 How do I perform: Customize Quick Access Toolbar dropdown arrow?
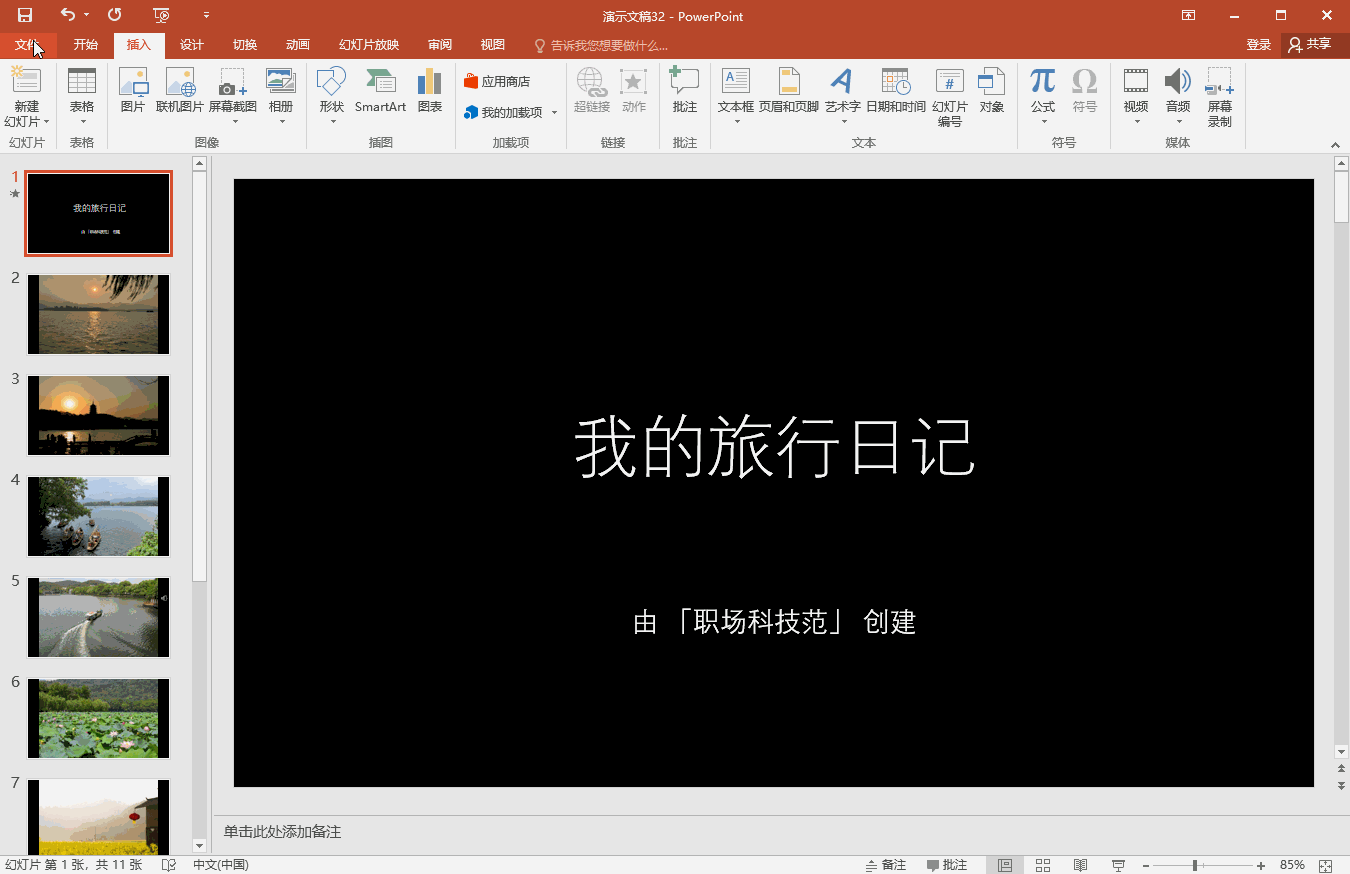coord(206,15)
